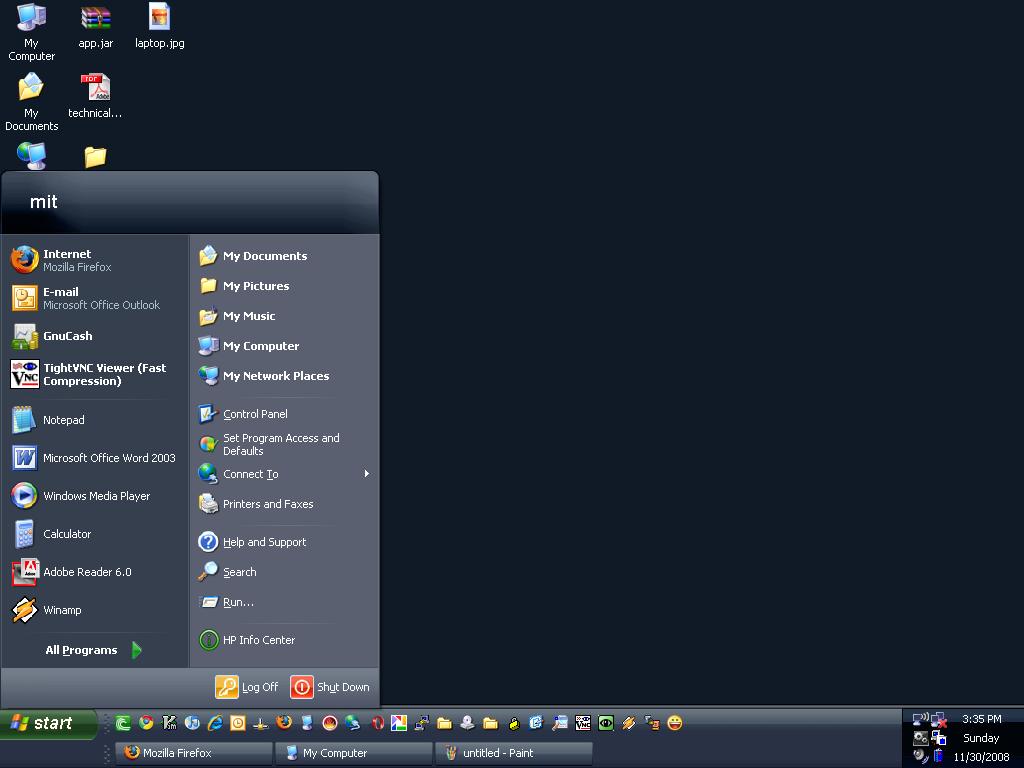This screenshot has width=1024, height=768.
Task: Click the Shut Down button
Action: (330, 687)
